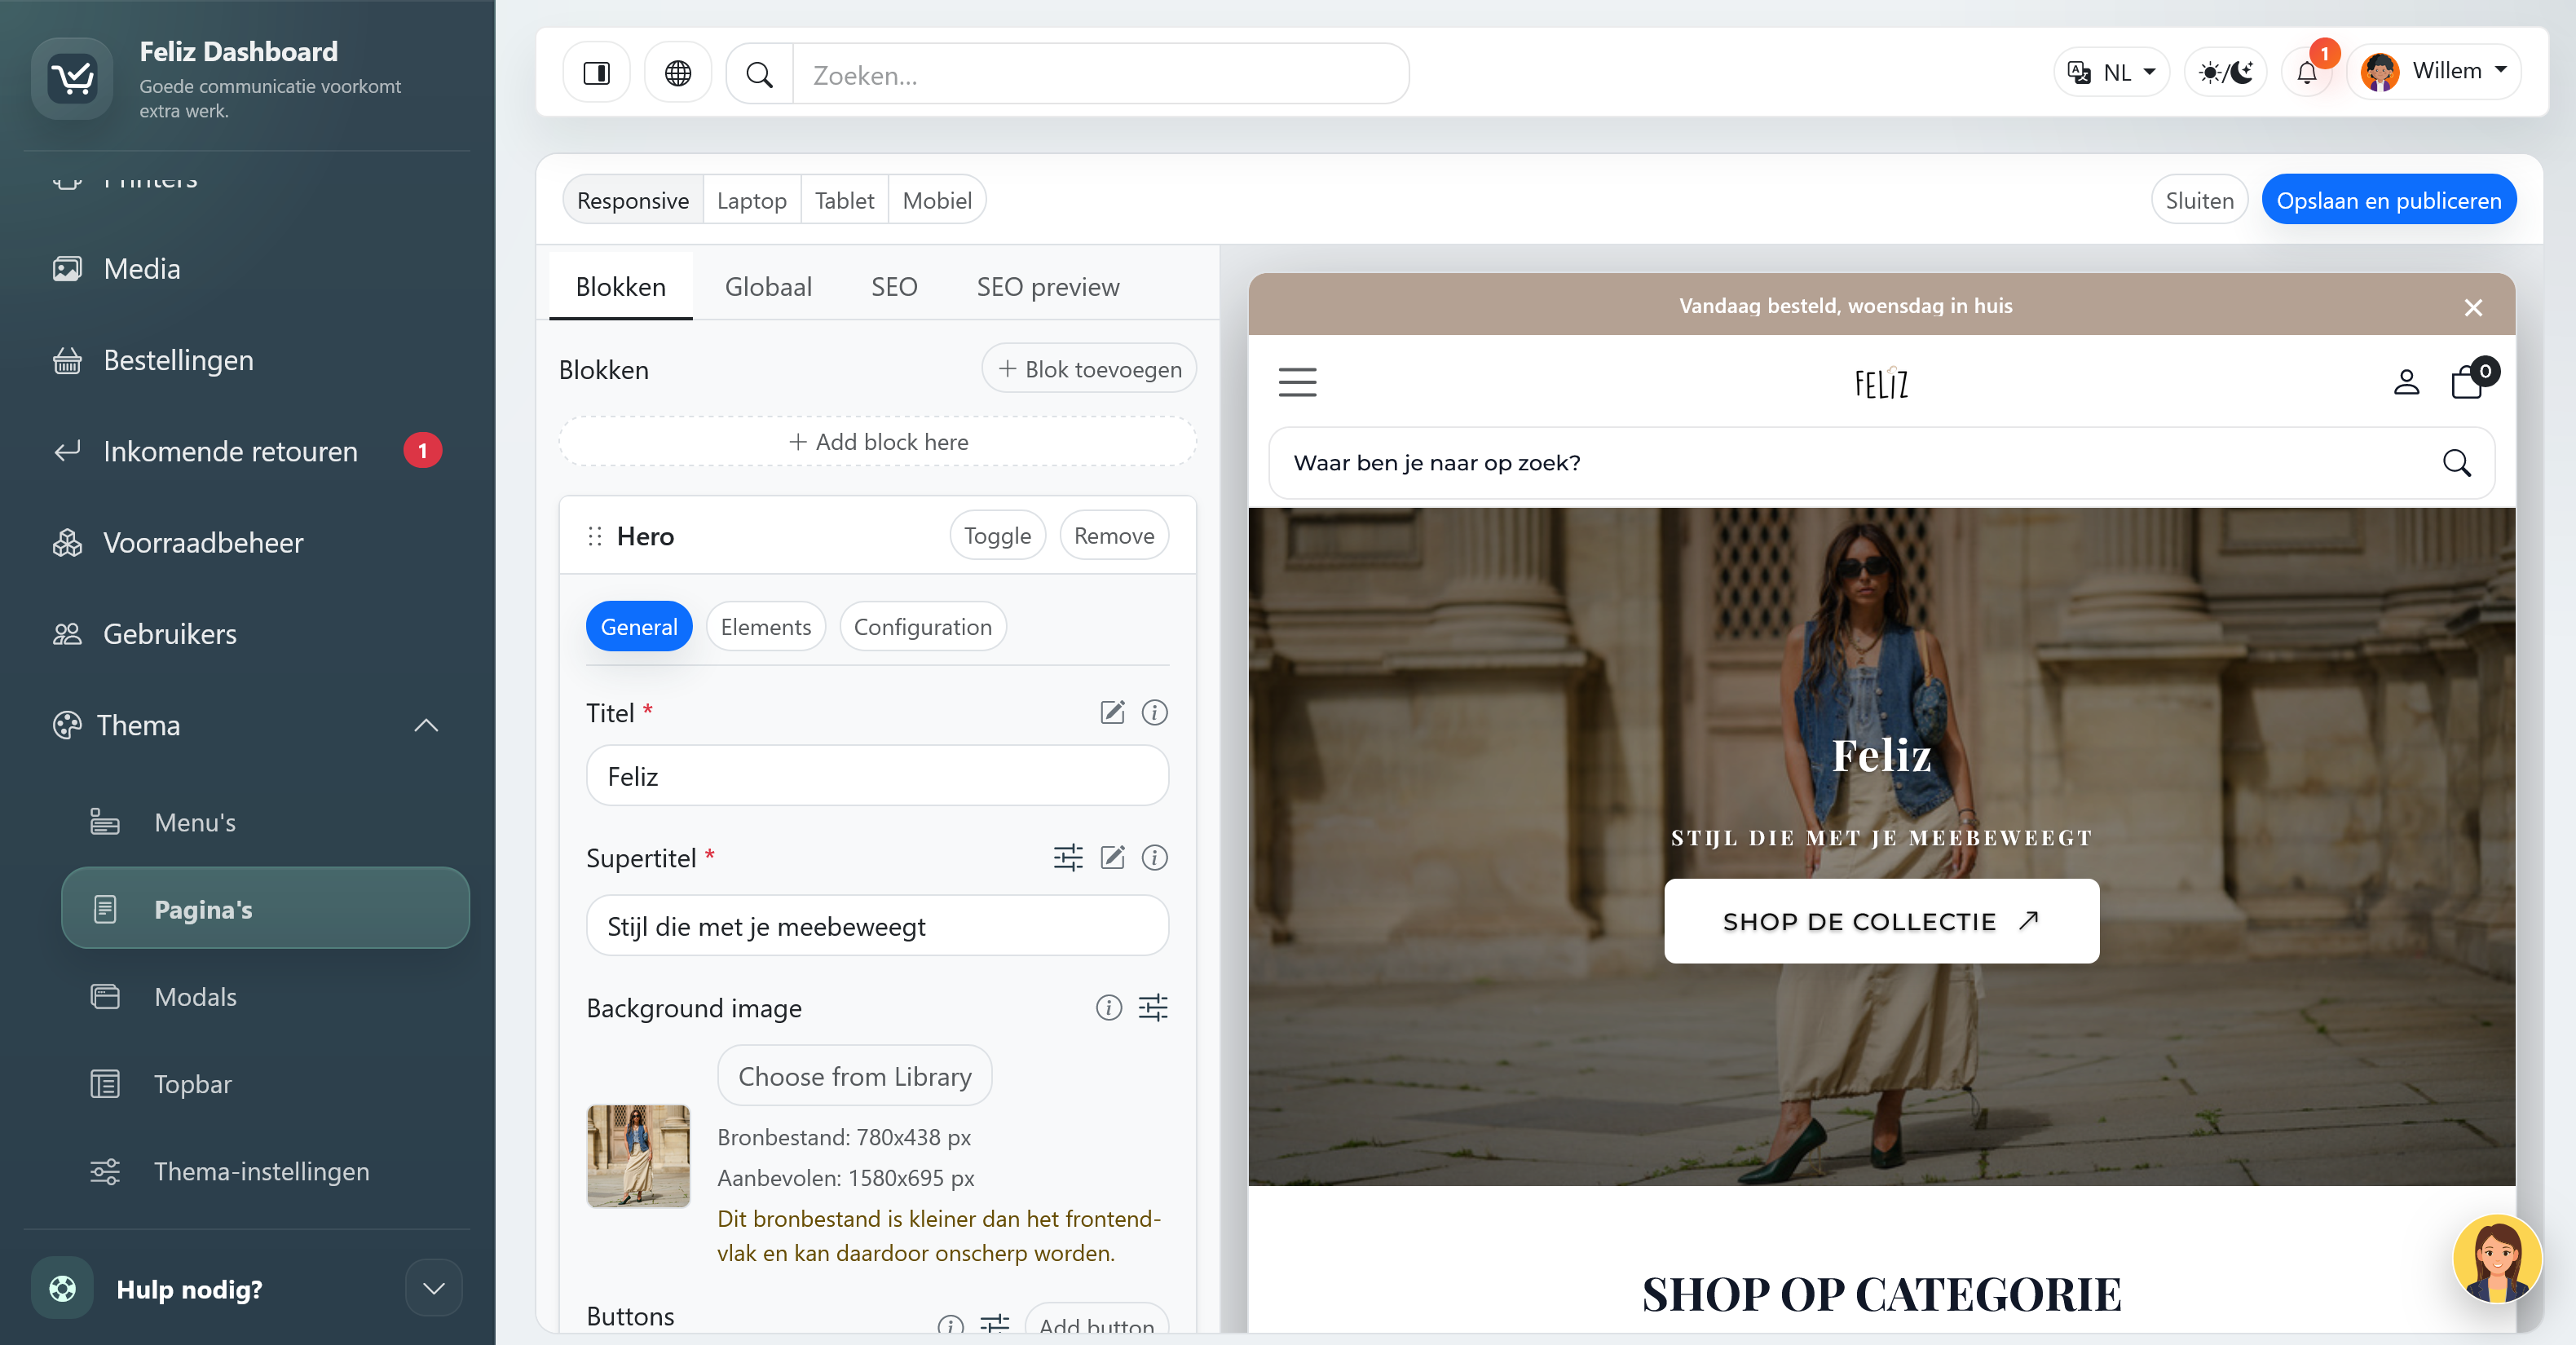Viewport: 2576px width, 1345px height.
Task: Click the account user icon in preview
Action: [2406, 382]
